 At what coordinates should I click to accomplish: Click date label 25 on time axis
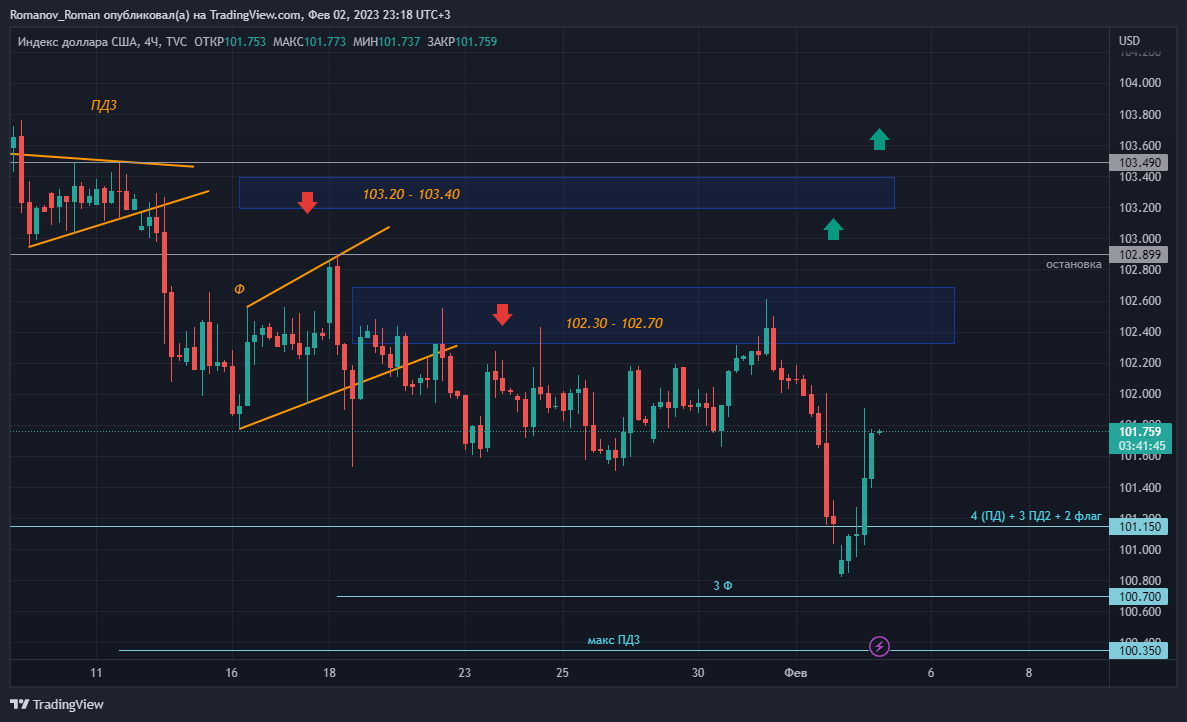pyautogui.click(x=562, y=673)
